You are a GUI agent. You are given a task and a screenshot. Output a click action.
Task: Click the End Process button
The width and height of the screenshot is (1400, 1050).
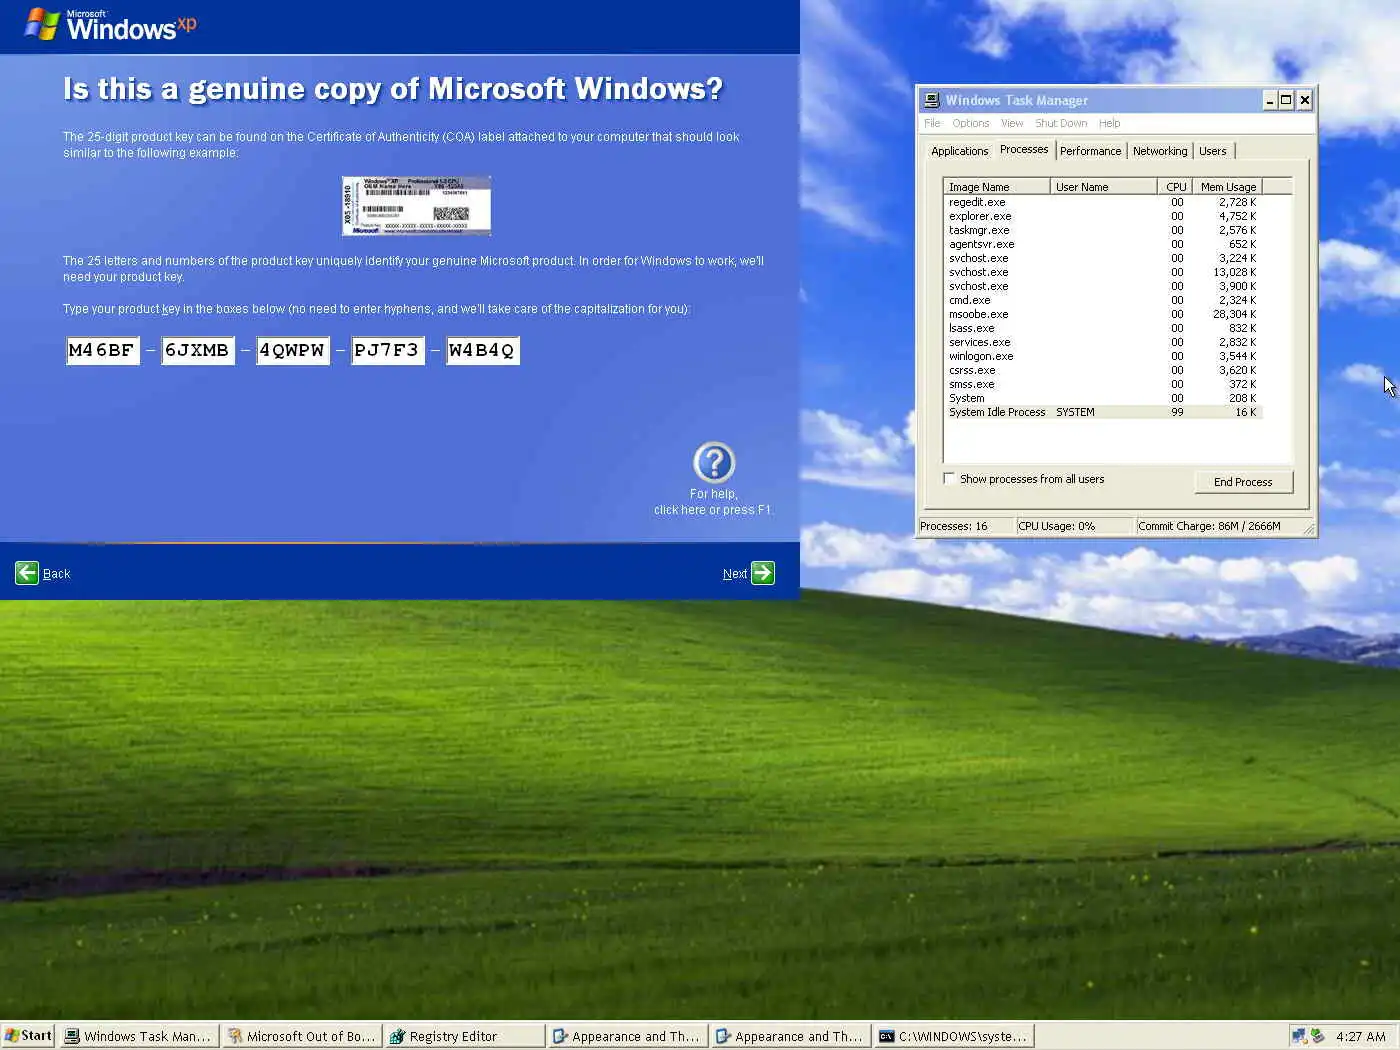1243,482
